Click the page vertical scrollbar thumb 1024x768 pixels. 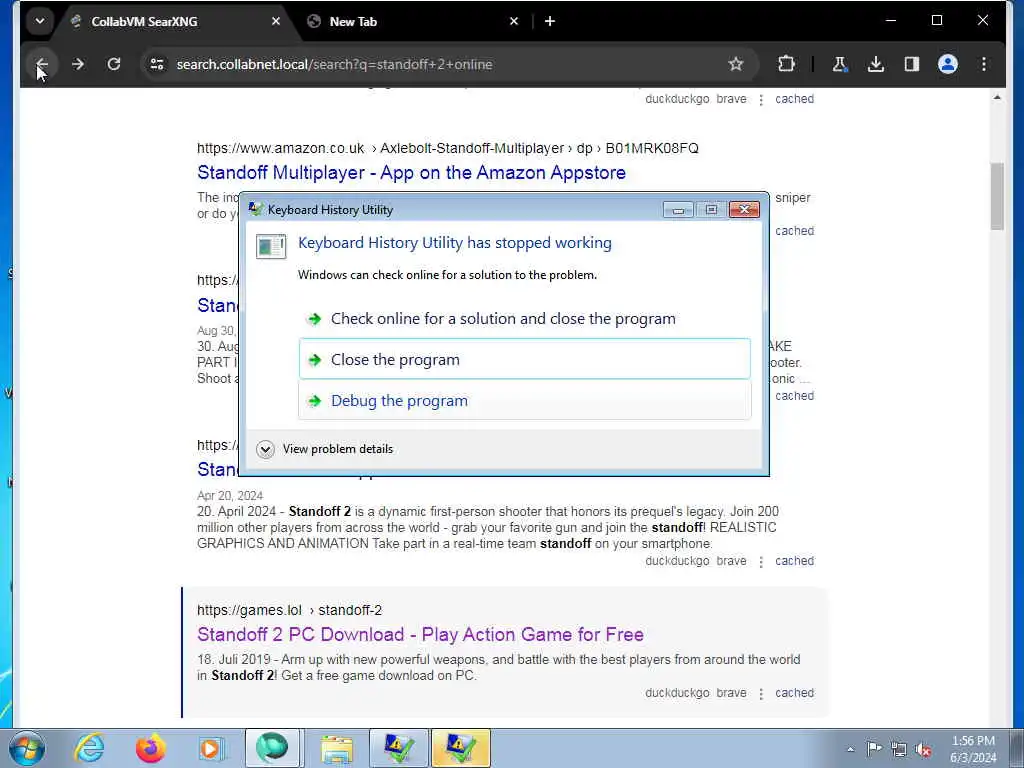coord(997,196)
